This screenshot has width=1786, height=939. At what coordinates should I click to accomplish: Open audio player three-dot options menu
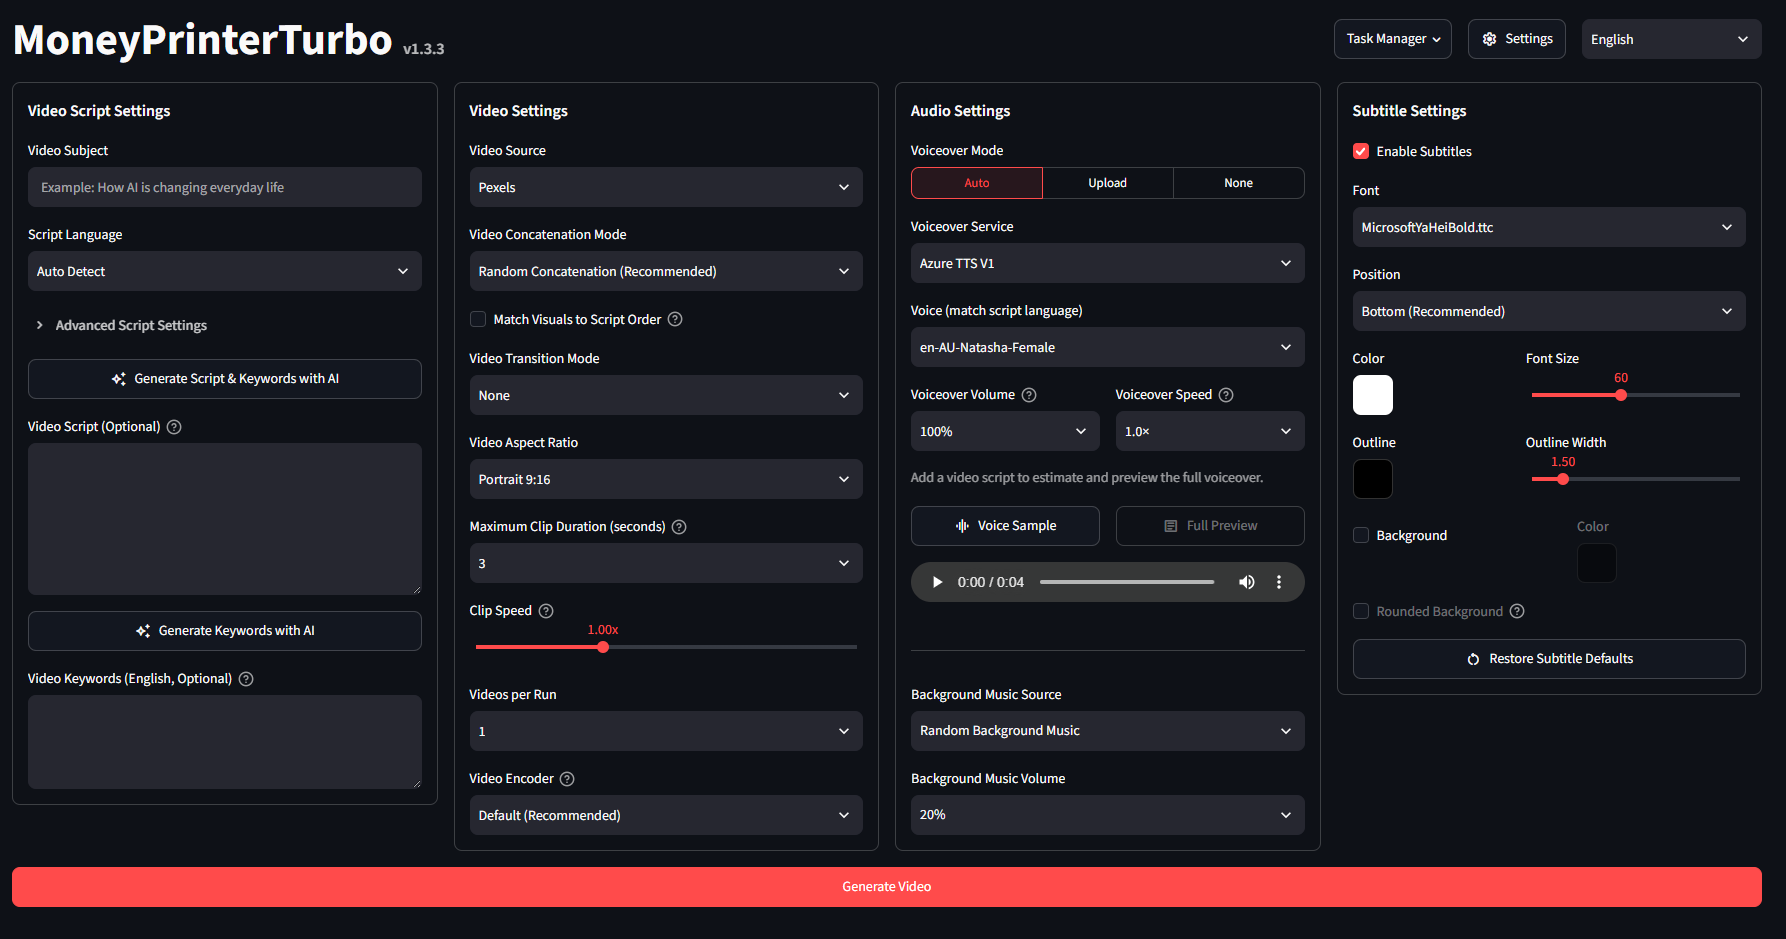(x=1279, y=582)
